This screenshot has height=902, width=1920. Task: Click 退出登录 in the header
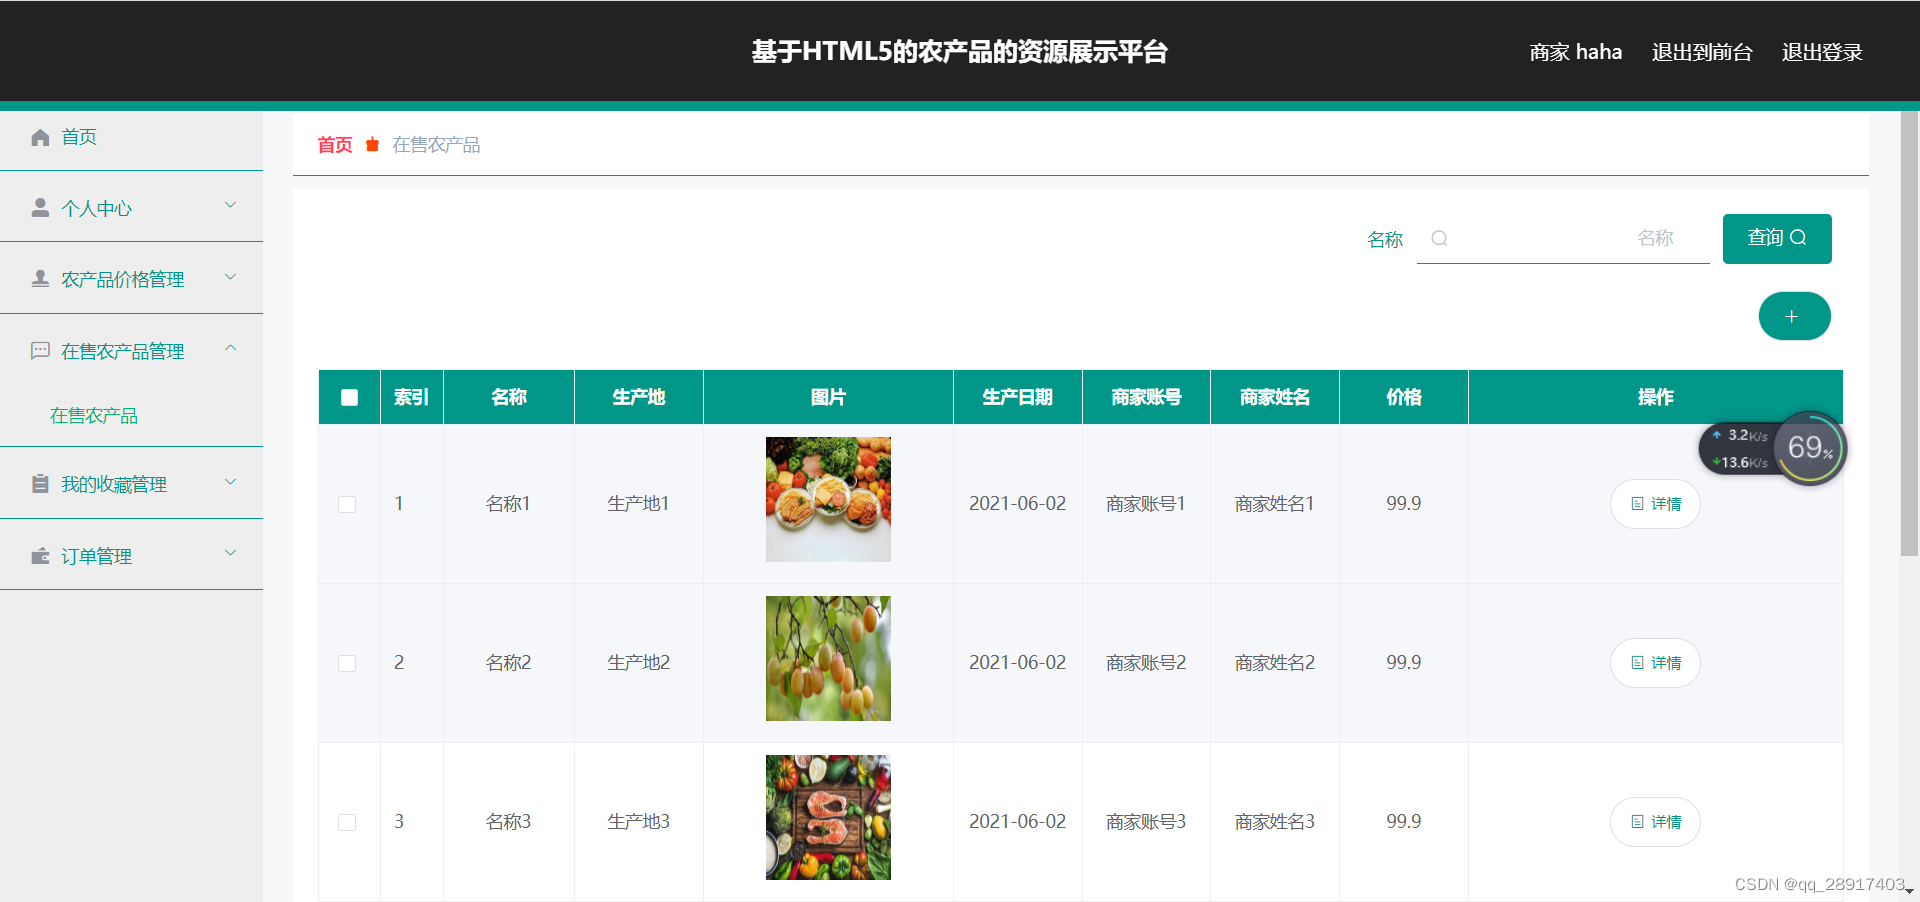click(1822, 52)
